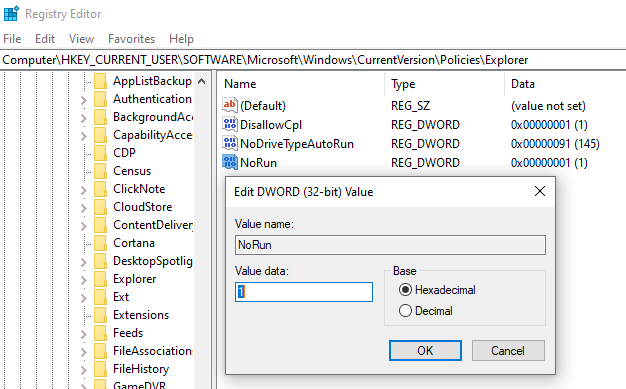Expand the Ext key
Image resolution: width=626 pixels, height=389 pixels.
point(83,298)
